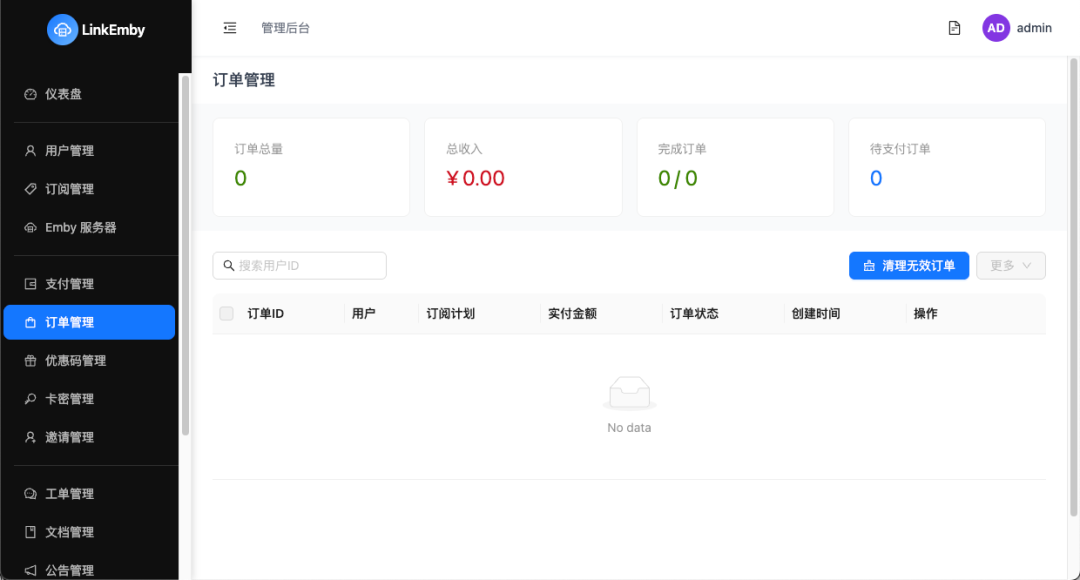Click the purple AD avatar icon
The image size is (1080, 580).
(x=996, y=28)
